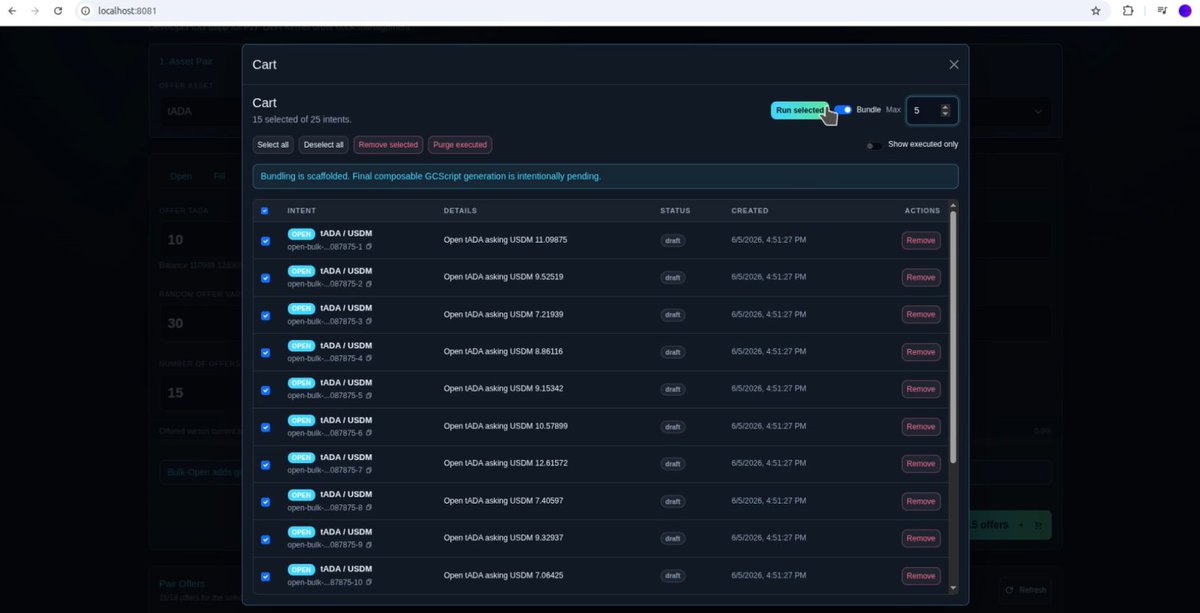Uncheck the intent asking USDM 9.15342
1200x613 pixels.
coord(265,390)
